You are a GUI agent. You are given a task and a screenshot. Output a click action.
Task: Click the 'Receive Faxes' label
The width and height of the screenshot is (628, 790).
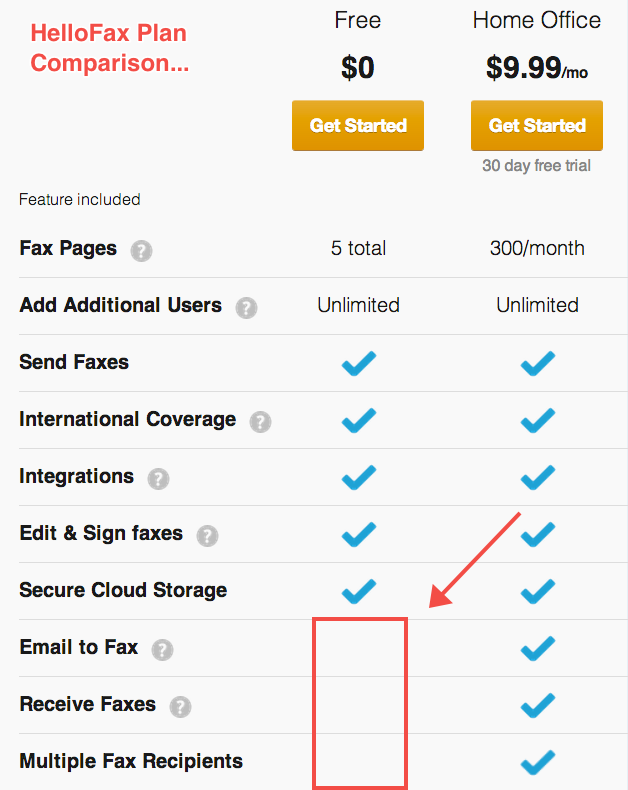(88, 704)
